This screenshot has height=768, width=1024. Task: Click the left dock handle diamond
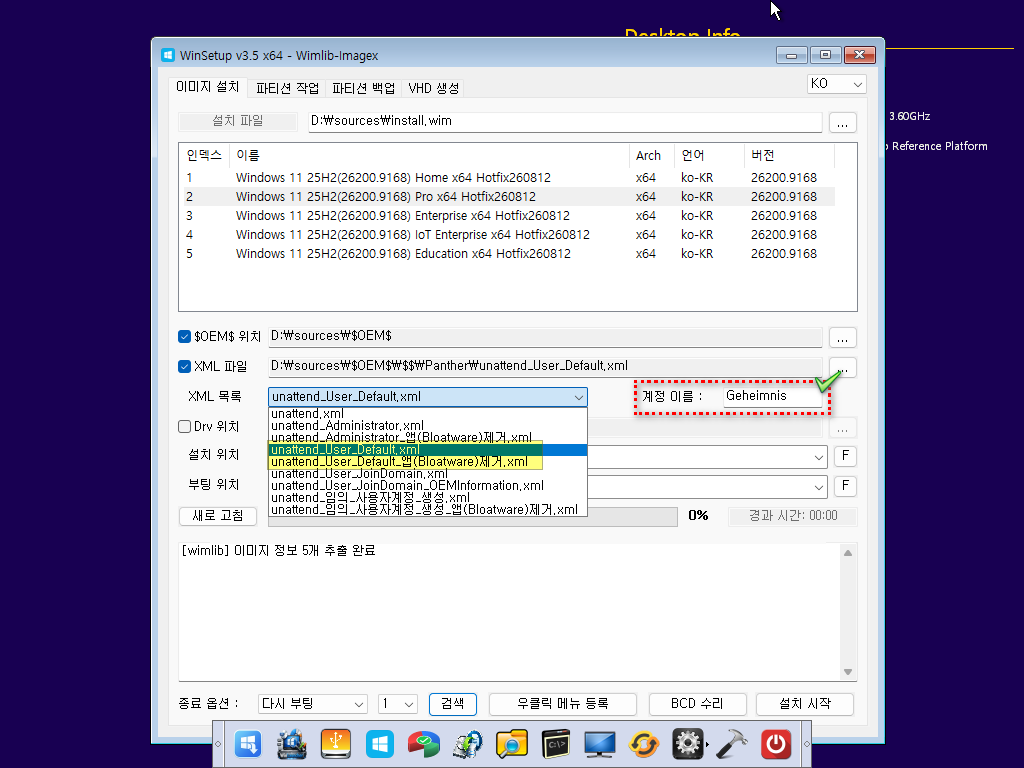click(218, 744)
